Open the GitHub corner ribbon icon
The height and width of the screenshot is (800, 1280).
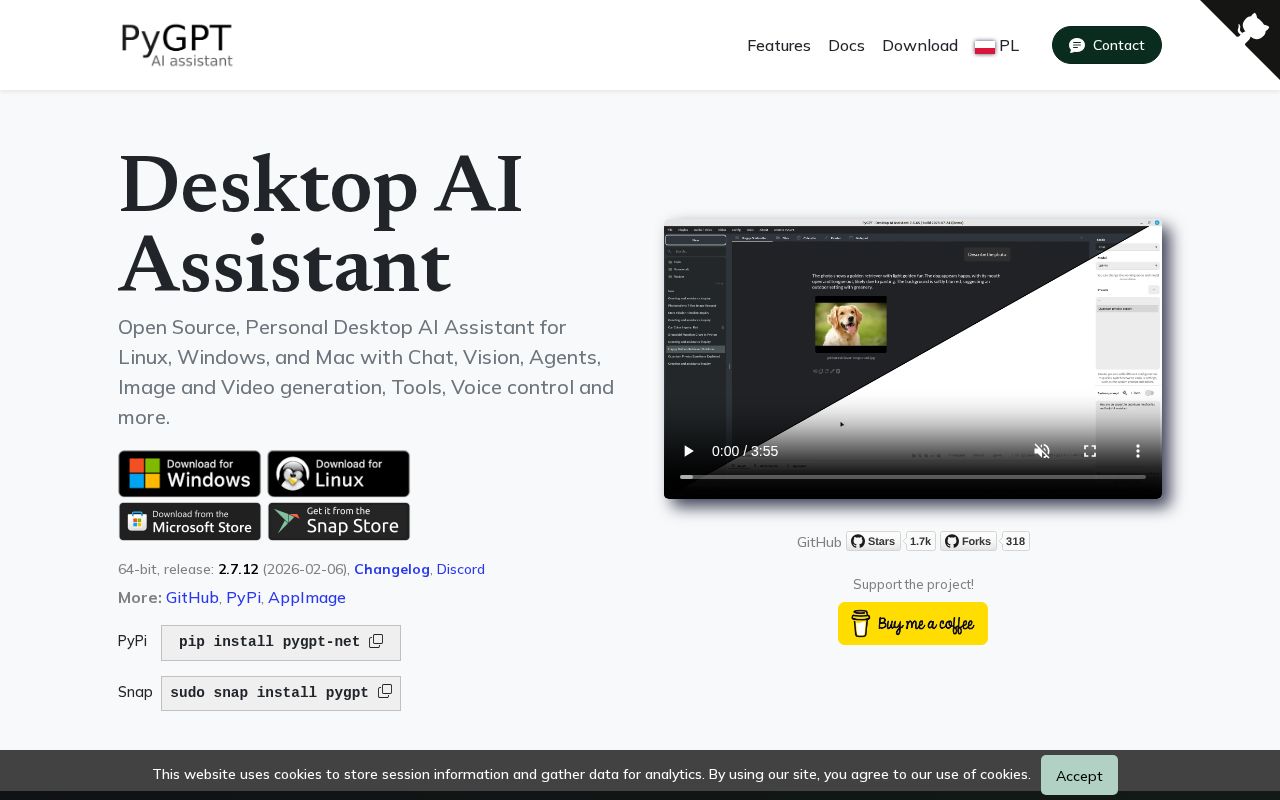(x=1251, y=27)
